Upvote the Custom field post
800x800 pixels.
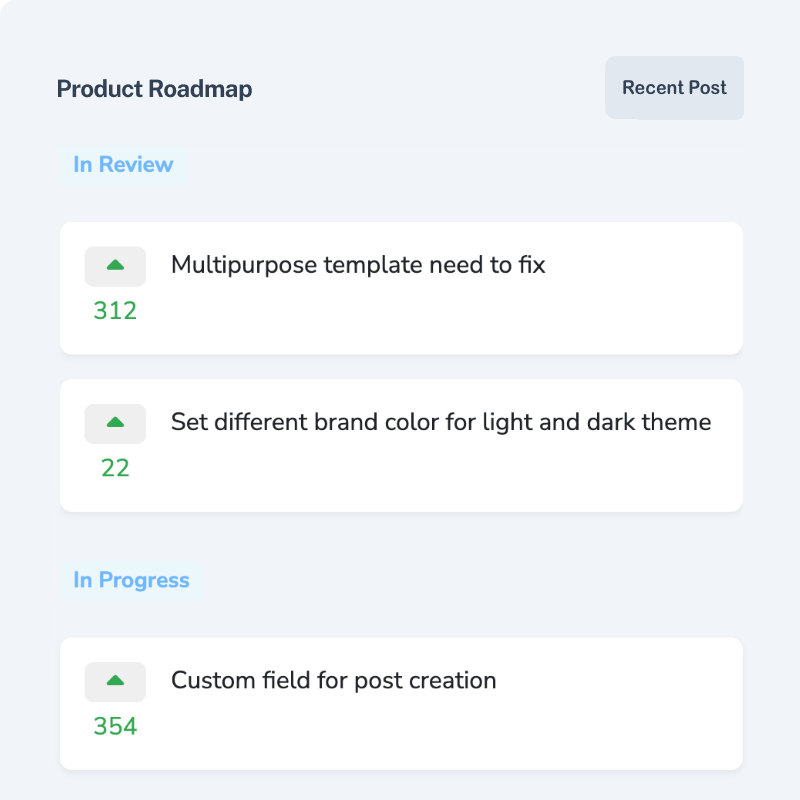tap(115, 681)
